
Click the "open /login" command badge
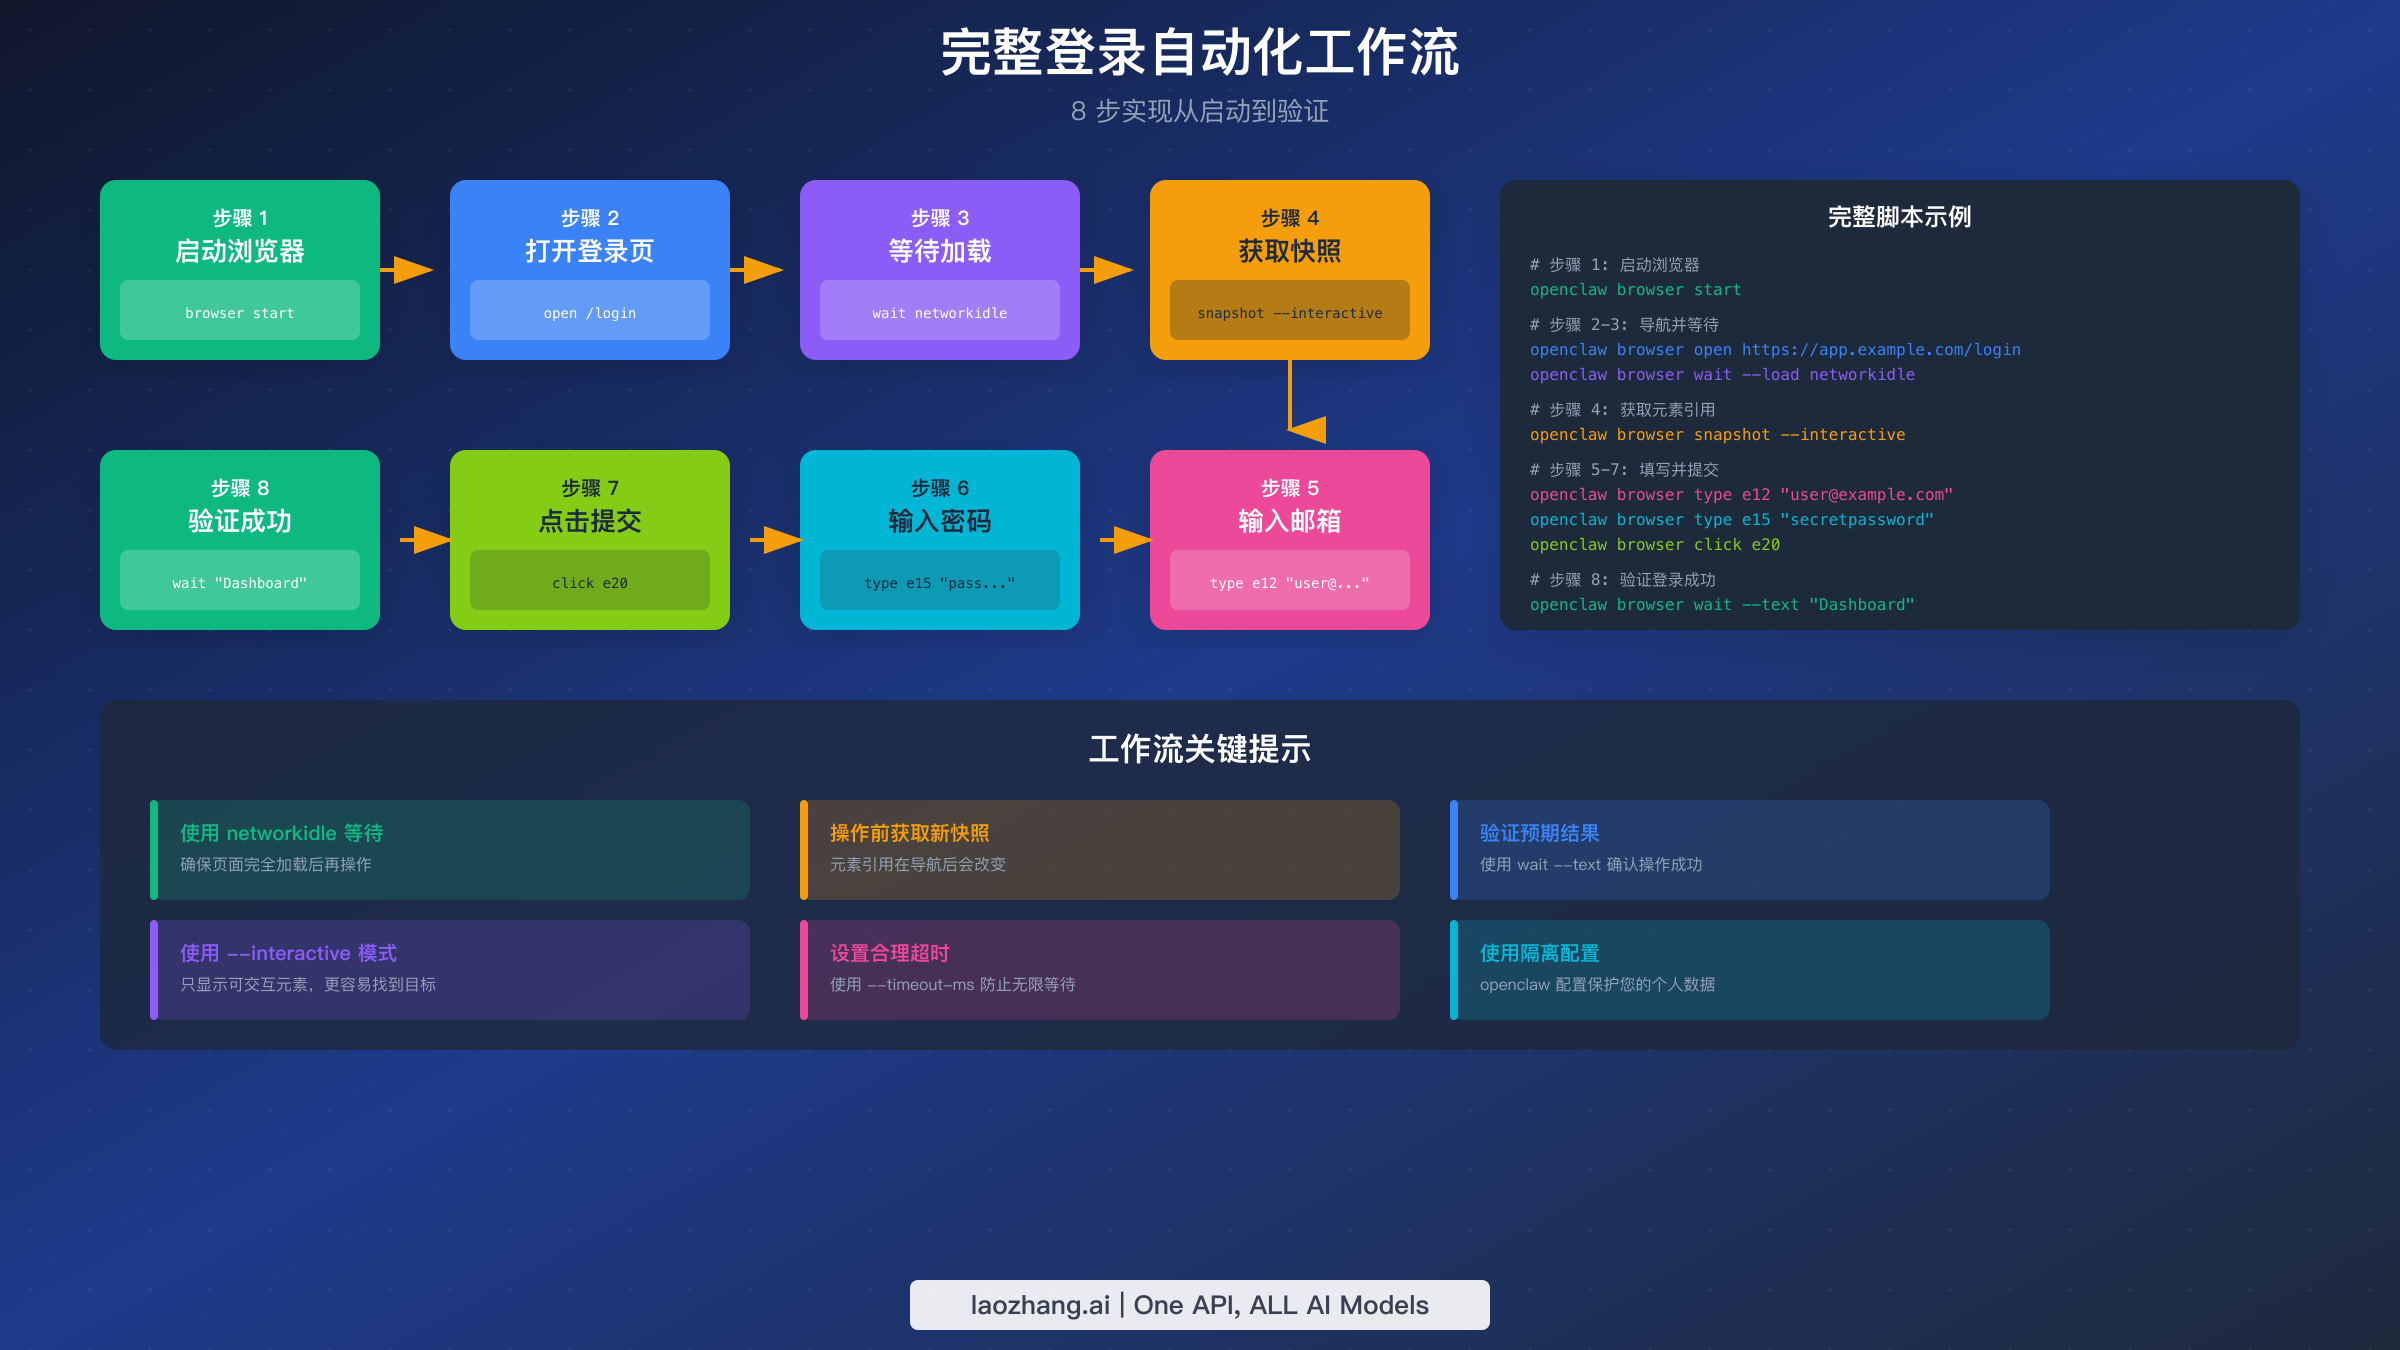point(589,311)
